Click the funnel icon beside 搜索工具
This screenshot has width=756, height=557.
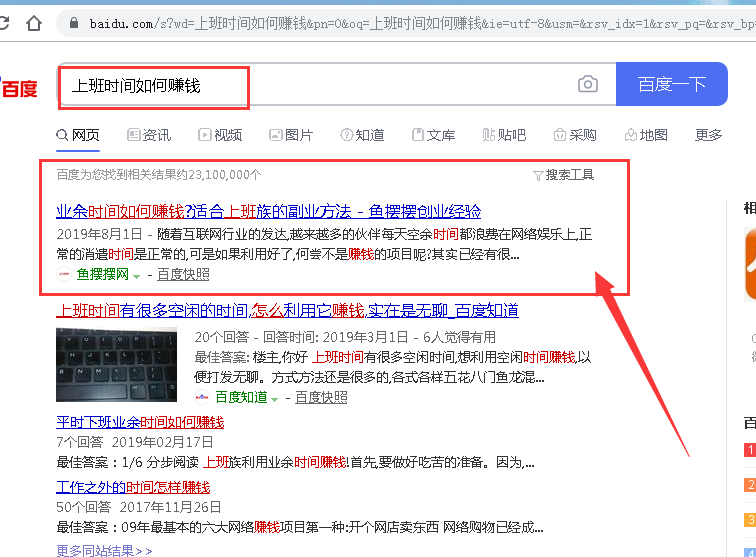coord(538,176)
